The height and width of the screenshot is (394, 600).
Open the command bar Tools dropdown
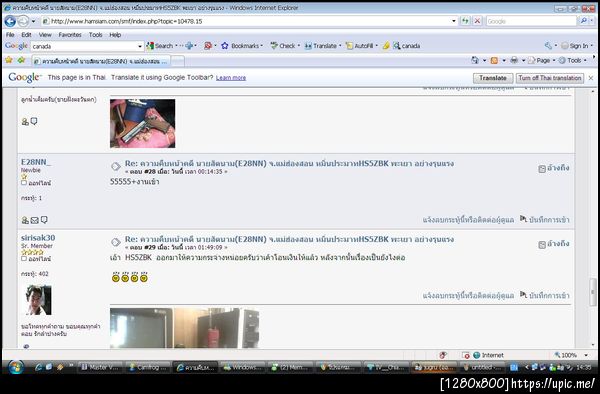coord(573,60)
